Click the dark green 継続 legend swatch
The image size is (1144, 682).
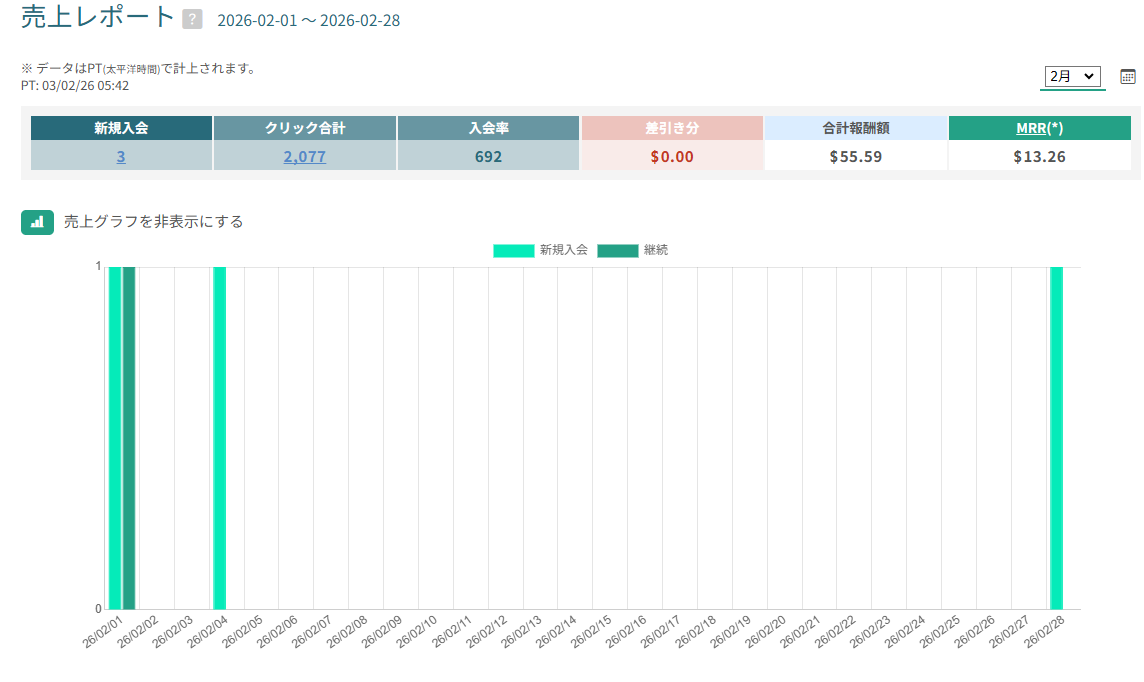click(x=617, y=250)
